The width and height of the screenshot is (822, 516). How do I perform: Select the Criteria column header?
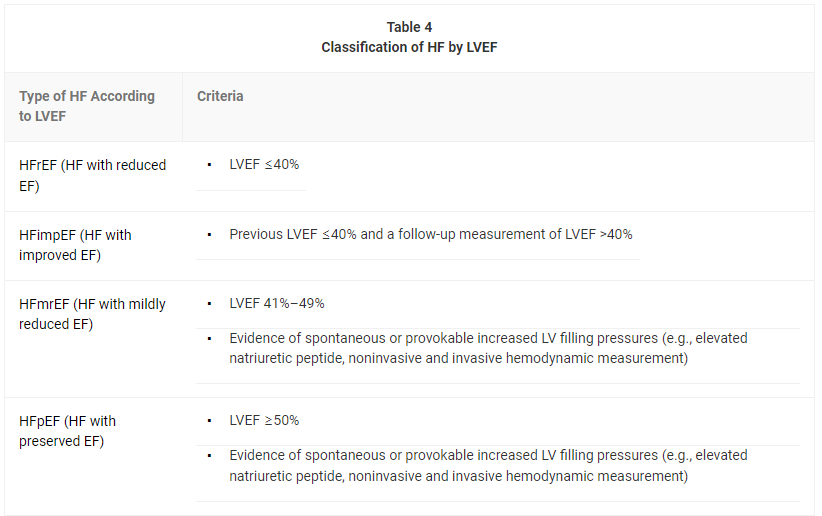pyautogui.click(x=220, y=96)
